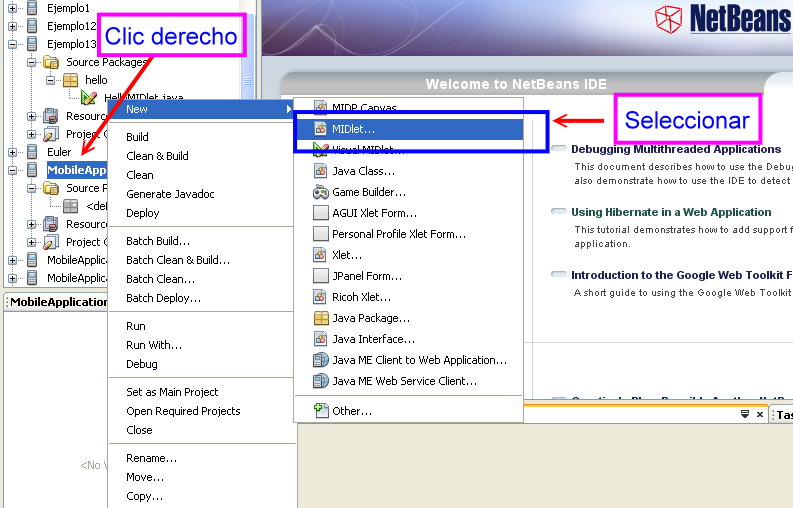Select the MobileApp project in tree
Screen dimensions: 793x508
[76, 170]
